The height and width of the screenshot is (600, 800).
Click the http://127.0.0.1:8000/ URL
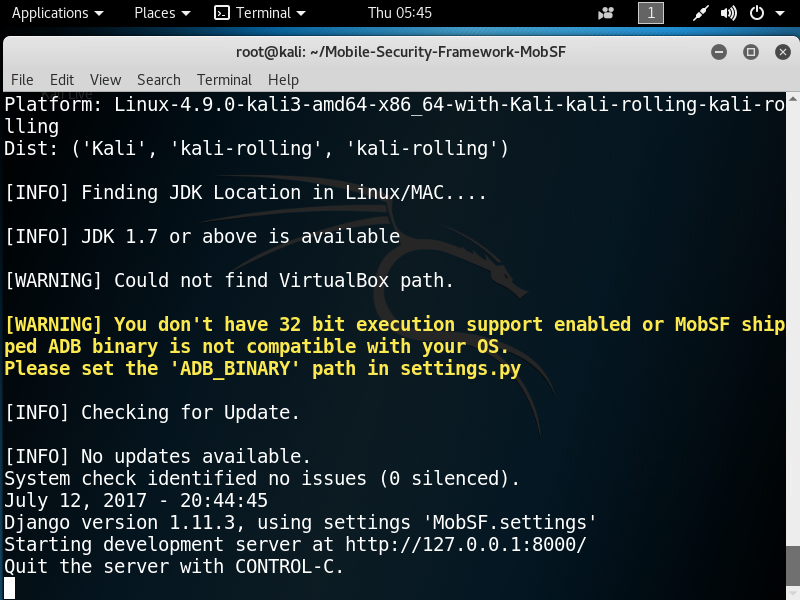(x=466, y=544)
